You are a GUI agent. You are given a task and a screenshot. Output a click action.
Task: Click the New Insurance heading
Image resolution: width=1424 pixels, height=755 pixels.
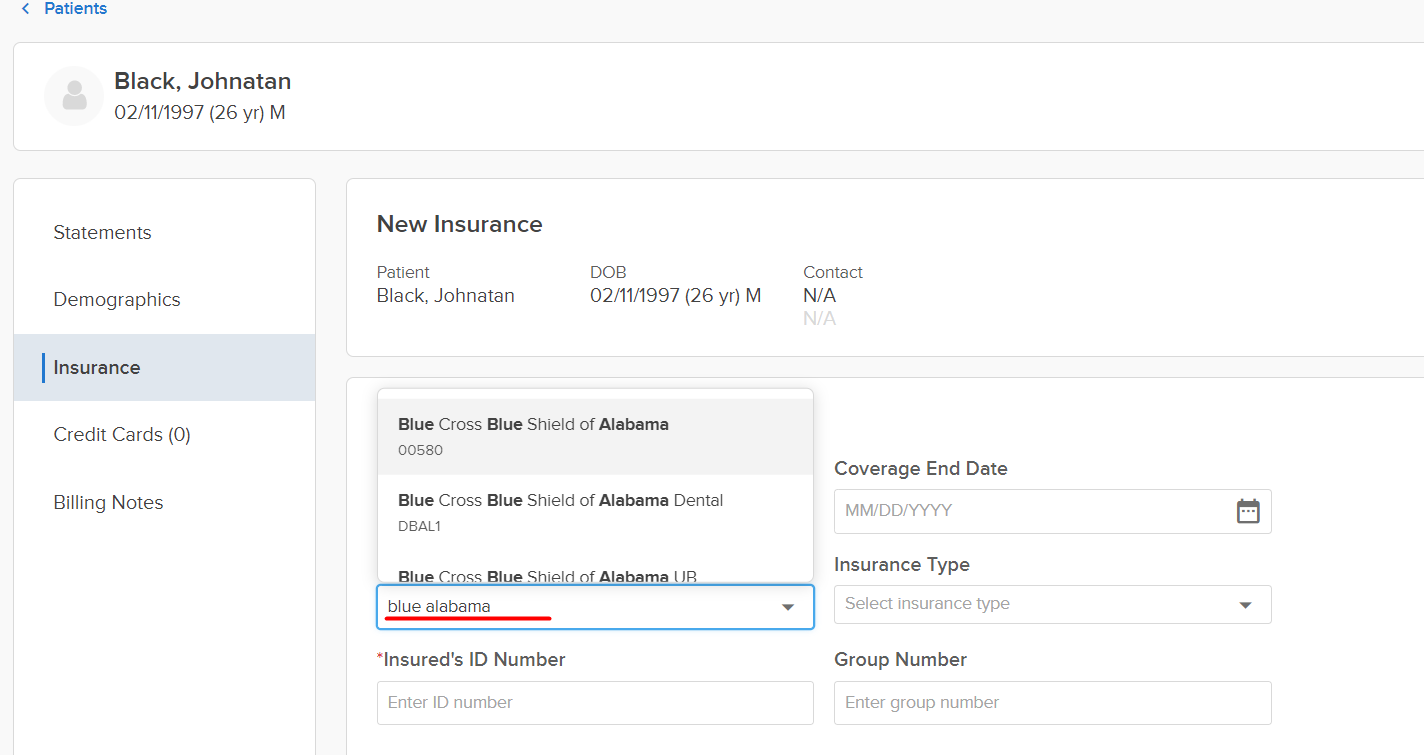click(459, 225)
